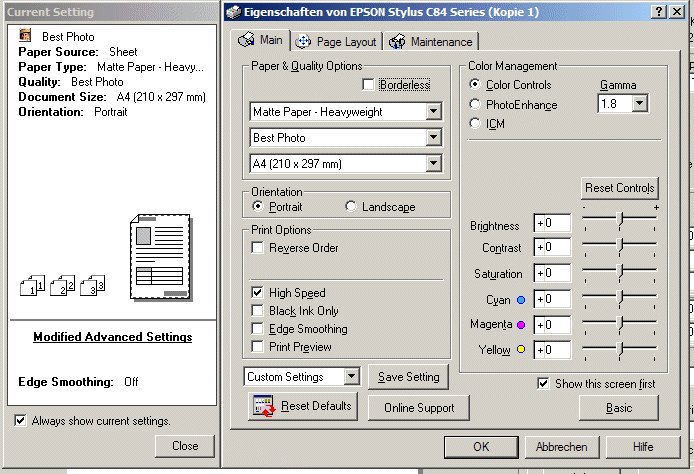The image size is (694, 474).
Task: Click the Main tab printer icon
Action: click(246, 40)
